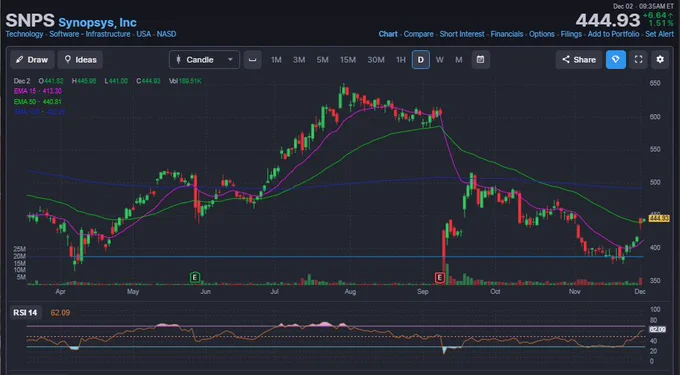Click the SNPS ticker symbol
This screenshot has width=680, height=375.
point(30,21)
